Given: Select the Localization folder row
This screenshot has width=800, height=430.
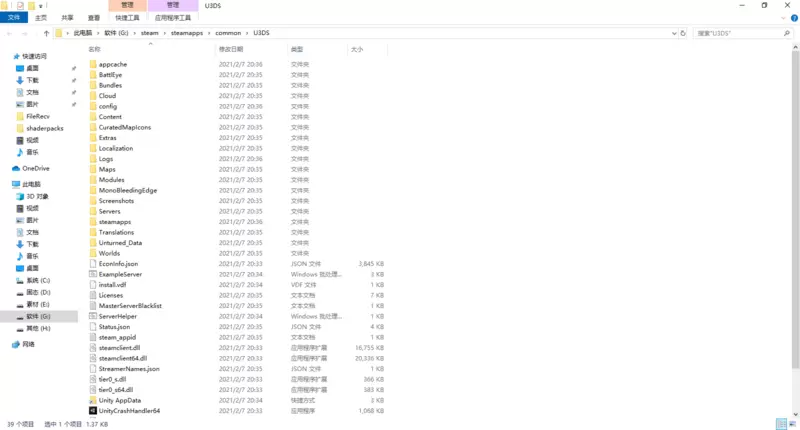Looking at the screenshot, I should 237,148.
